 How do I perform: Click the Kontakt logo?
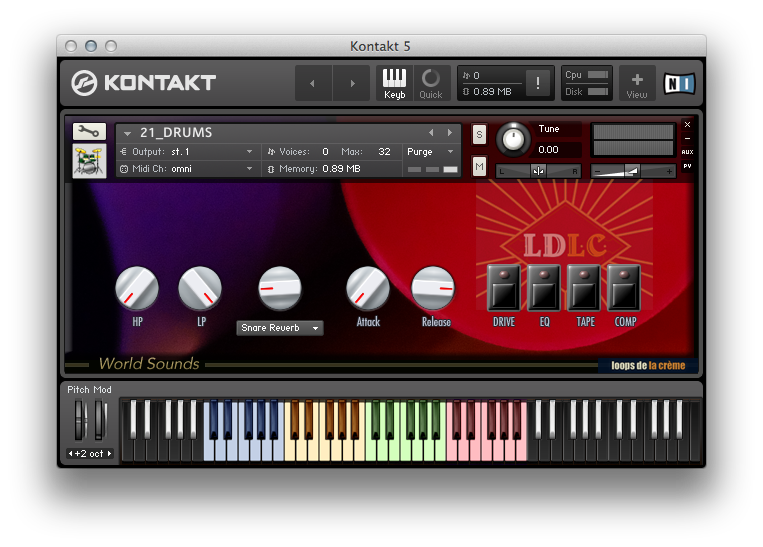point(143,83)
